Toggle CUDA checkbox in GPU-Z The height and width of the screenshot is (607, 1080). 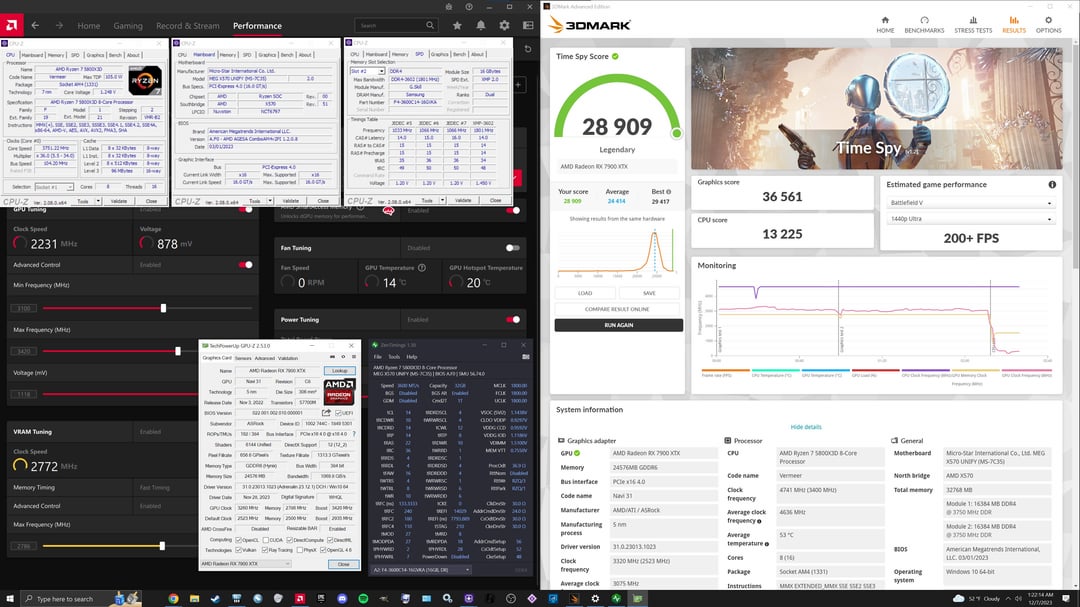coord(266,540)
